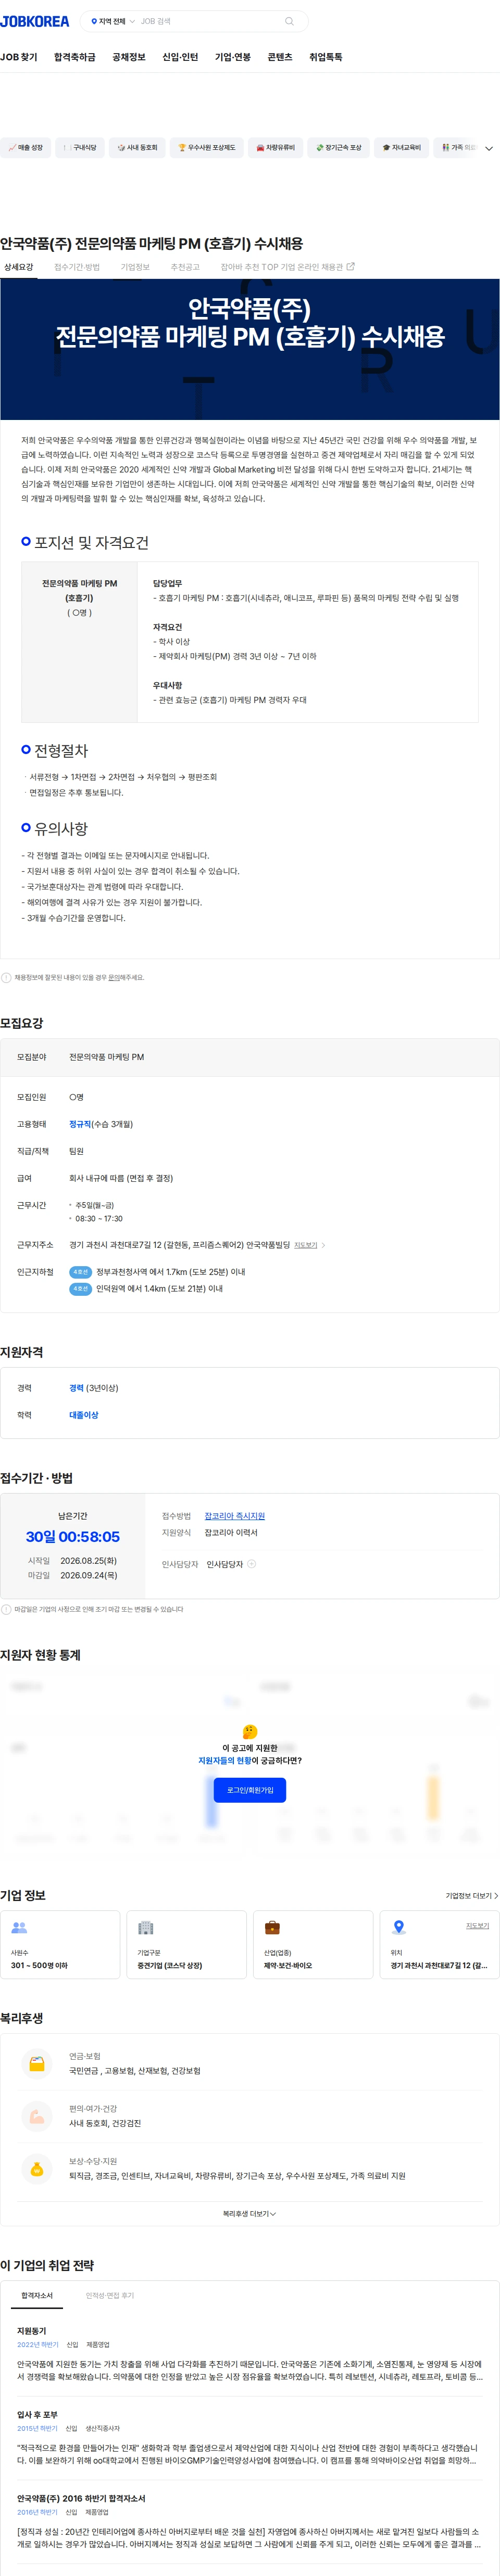Click the 대졸이상 education text
The width and height of the screenshot is (500, 2576).
click(x=84, y=1415)
